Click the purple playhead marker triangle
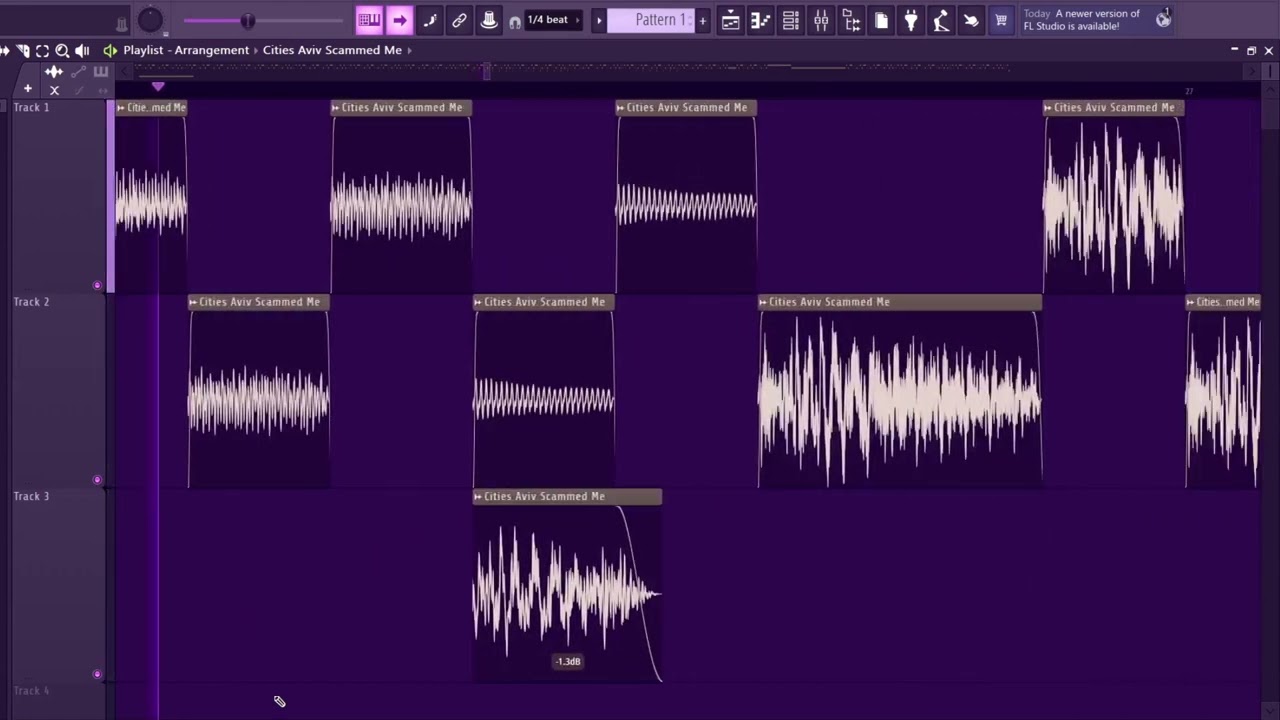1280x720 pixels. tap(158, 87)
